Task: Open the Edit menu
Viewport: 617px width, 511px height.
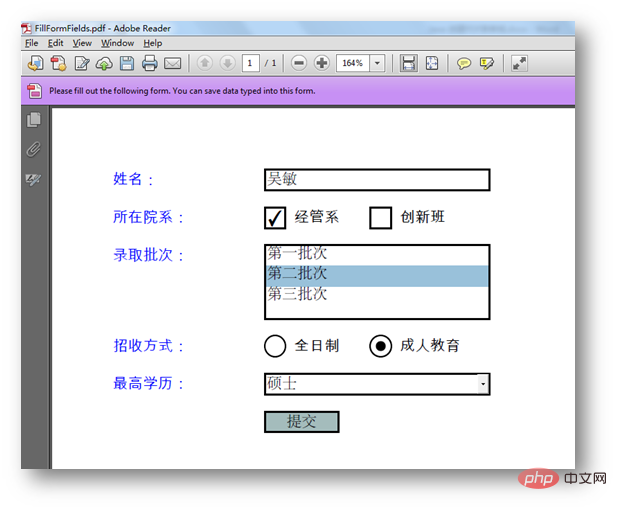Action: point(55,43)
